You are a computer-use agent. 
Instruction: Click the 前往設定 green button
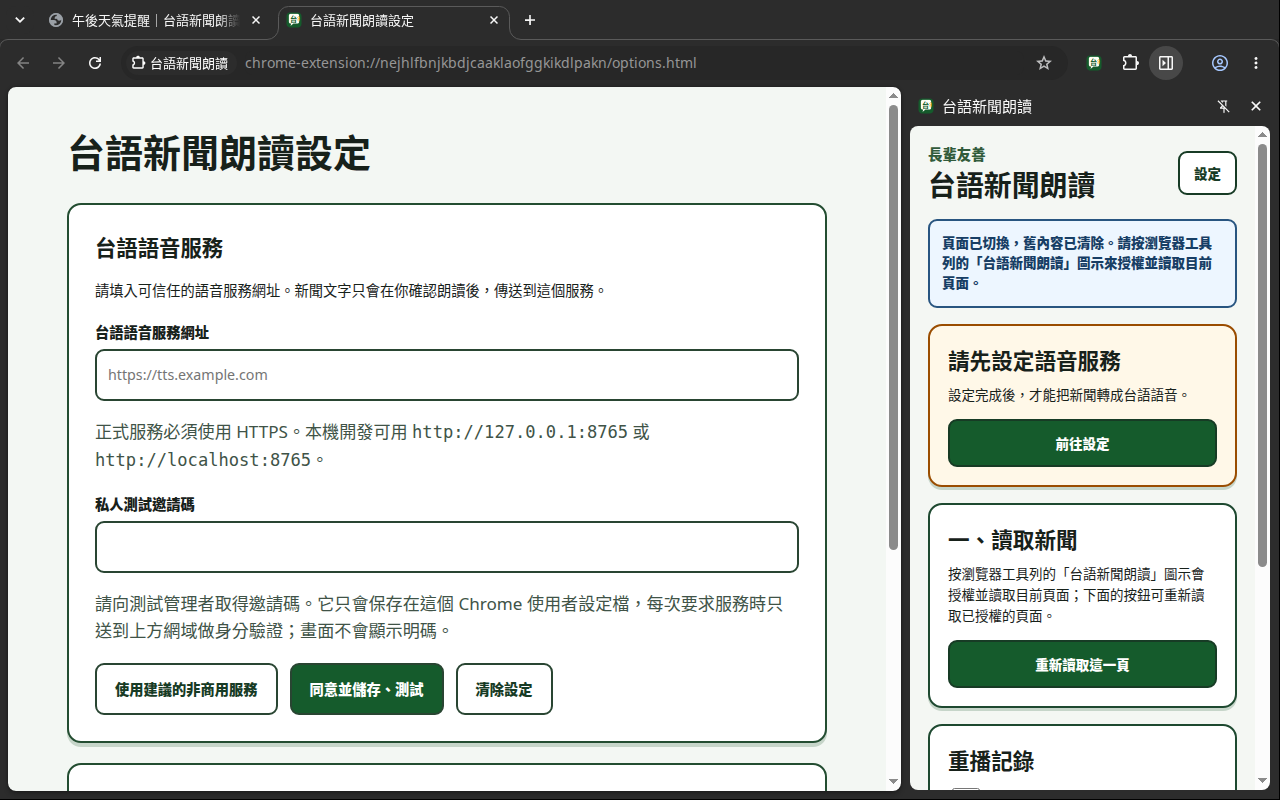point(1082,444)
